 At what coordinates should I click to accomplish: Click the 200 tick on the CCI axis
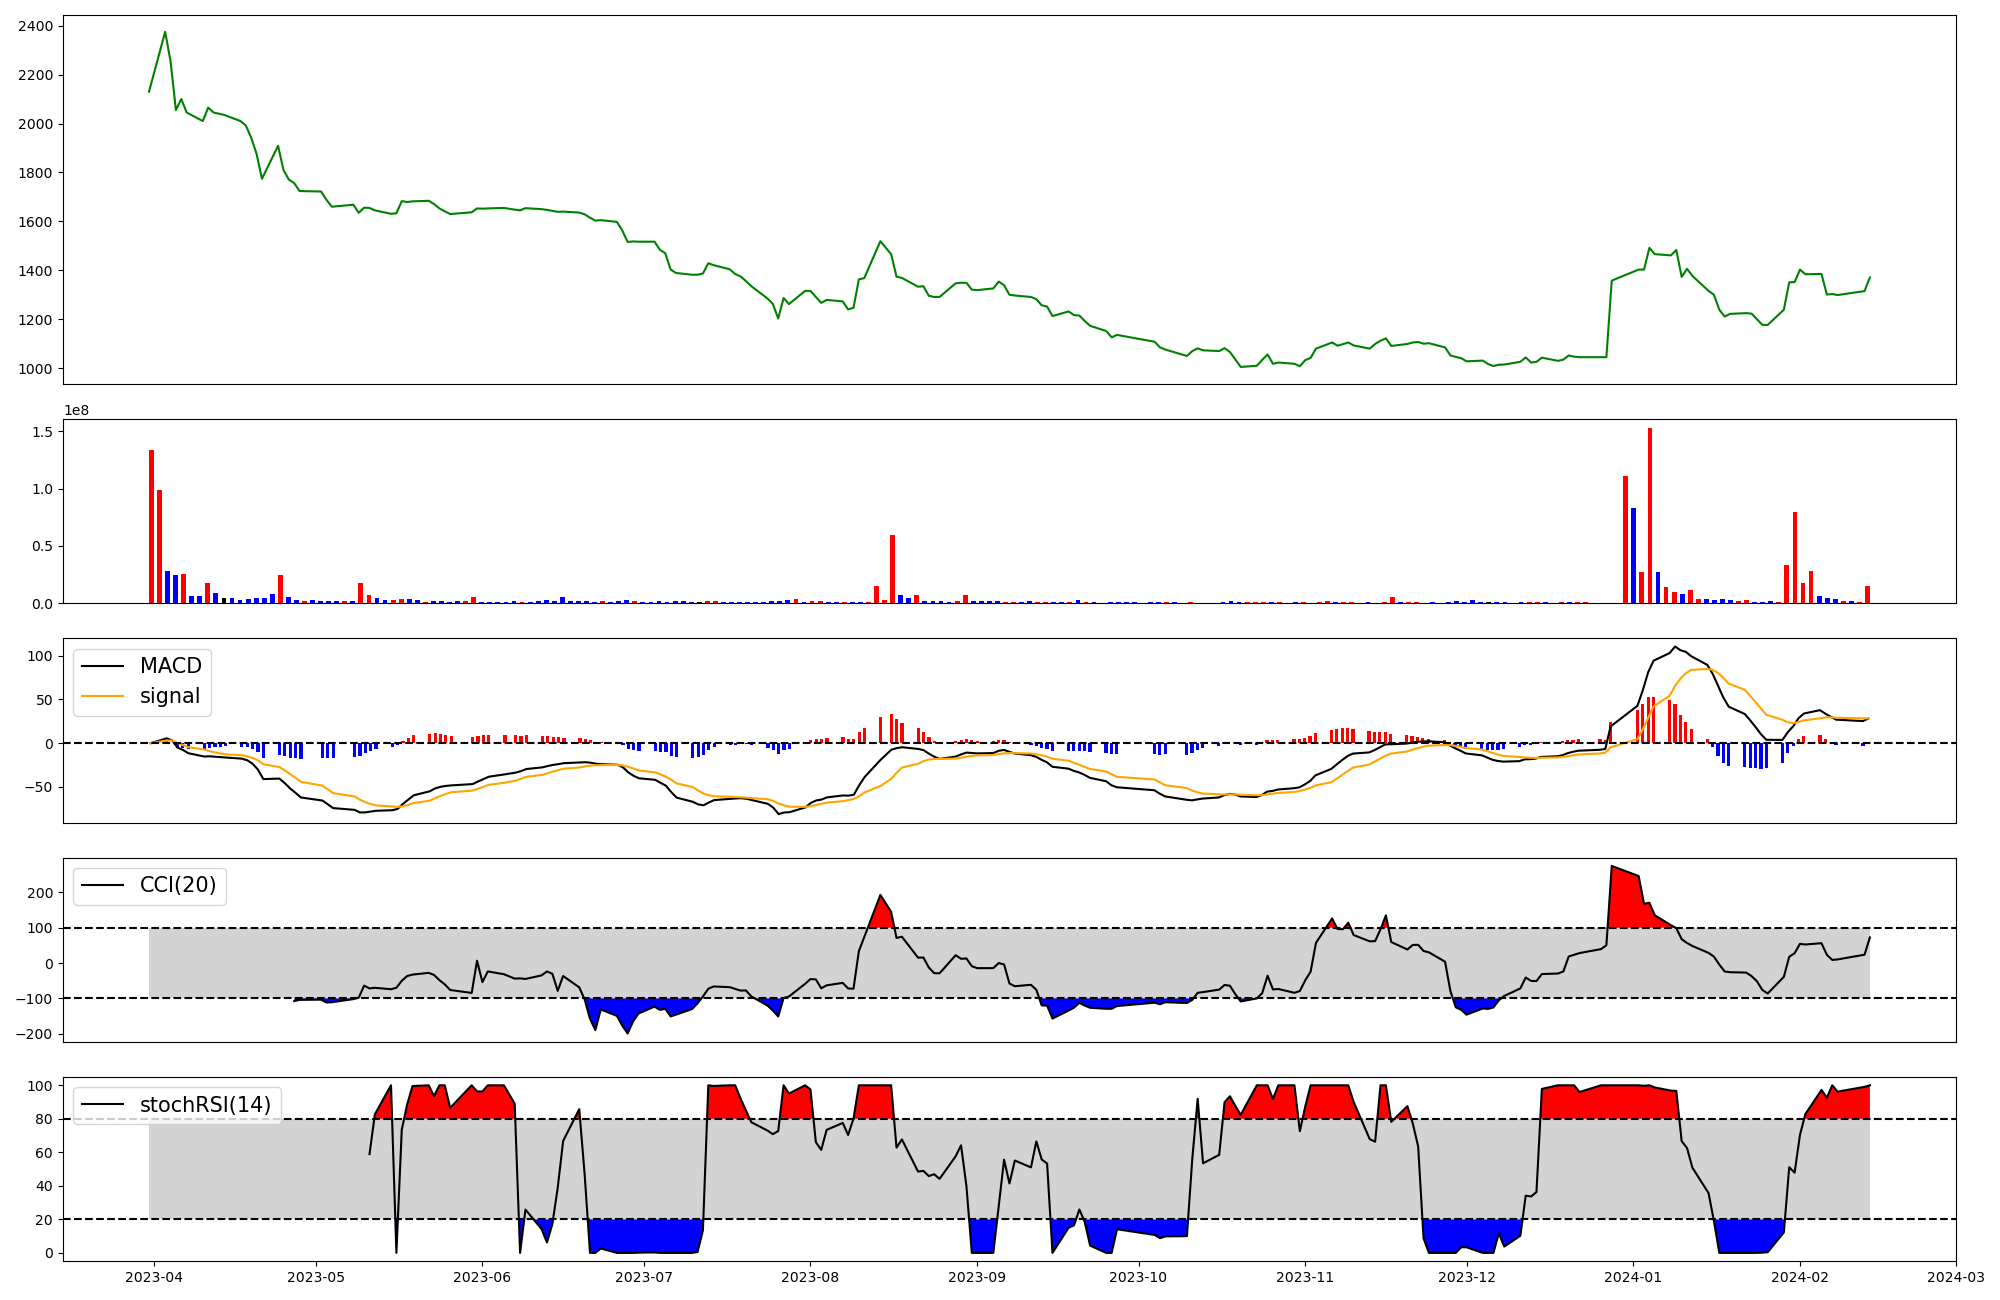[40, 893]
